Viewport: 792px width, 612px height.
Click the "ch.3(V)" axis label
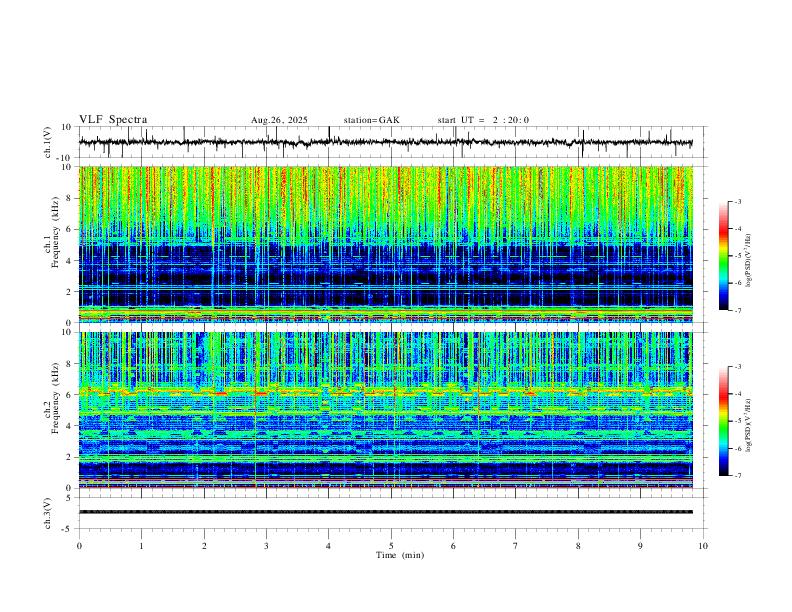pos(47,513)
